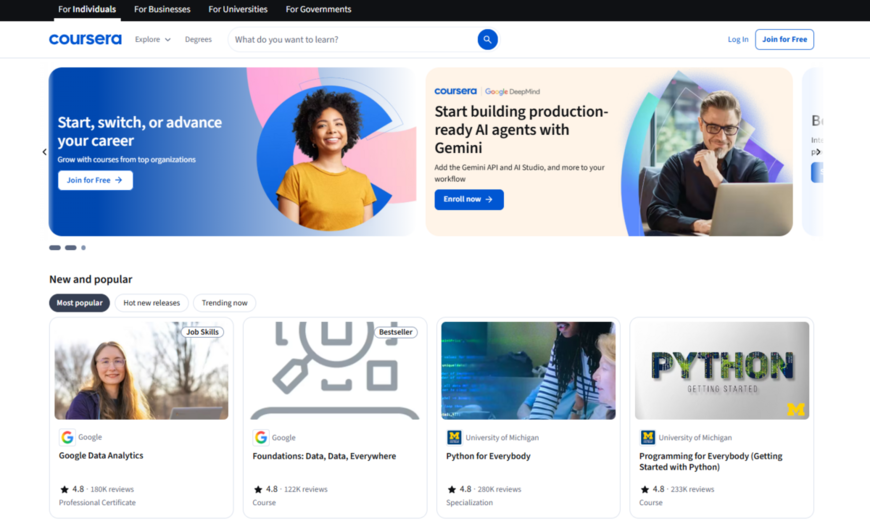This screenshot has height=524, width=870.
Task: Click Google DeepMind logo on Gemini banner
Action: 512,92
